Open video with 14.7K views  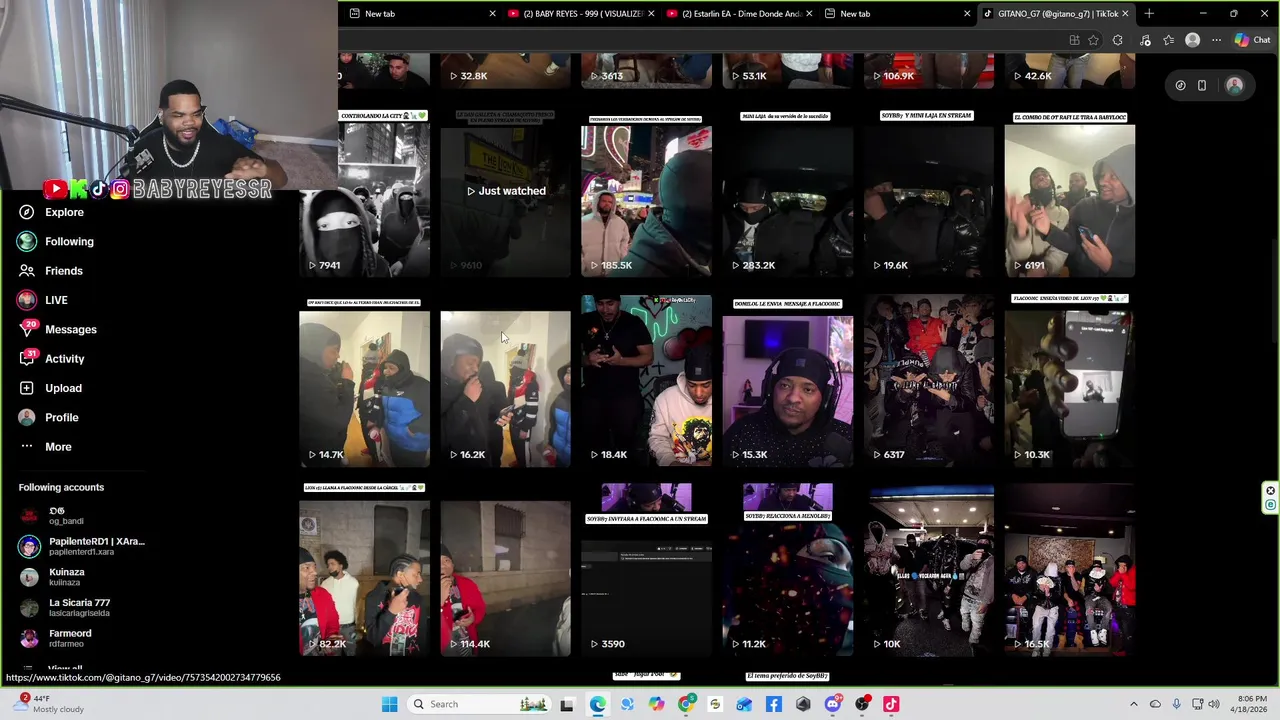[364, 382]
